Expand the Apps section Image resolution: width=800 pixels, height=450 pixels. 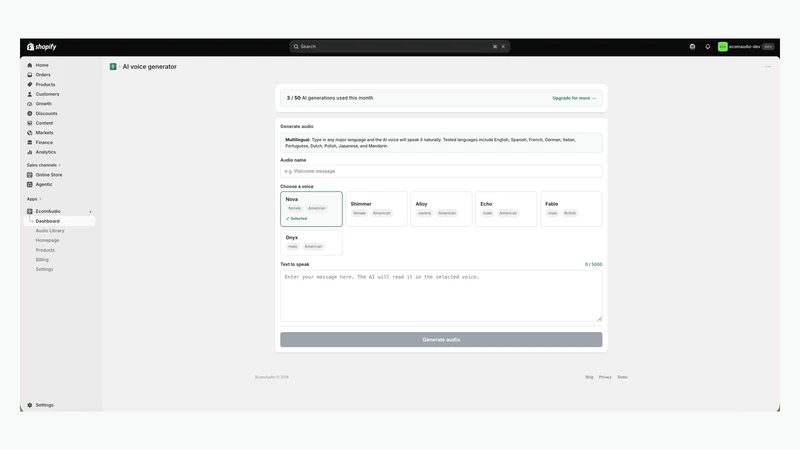point(34,199)
